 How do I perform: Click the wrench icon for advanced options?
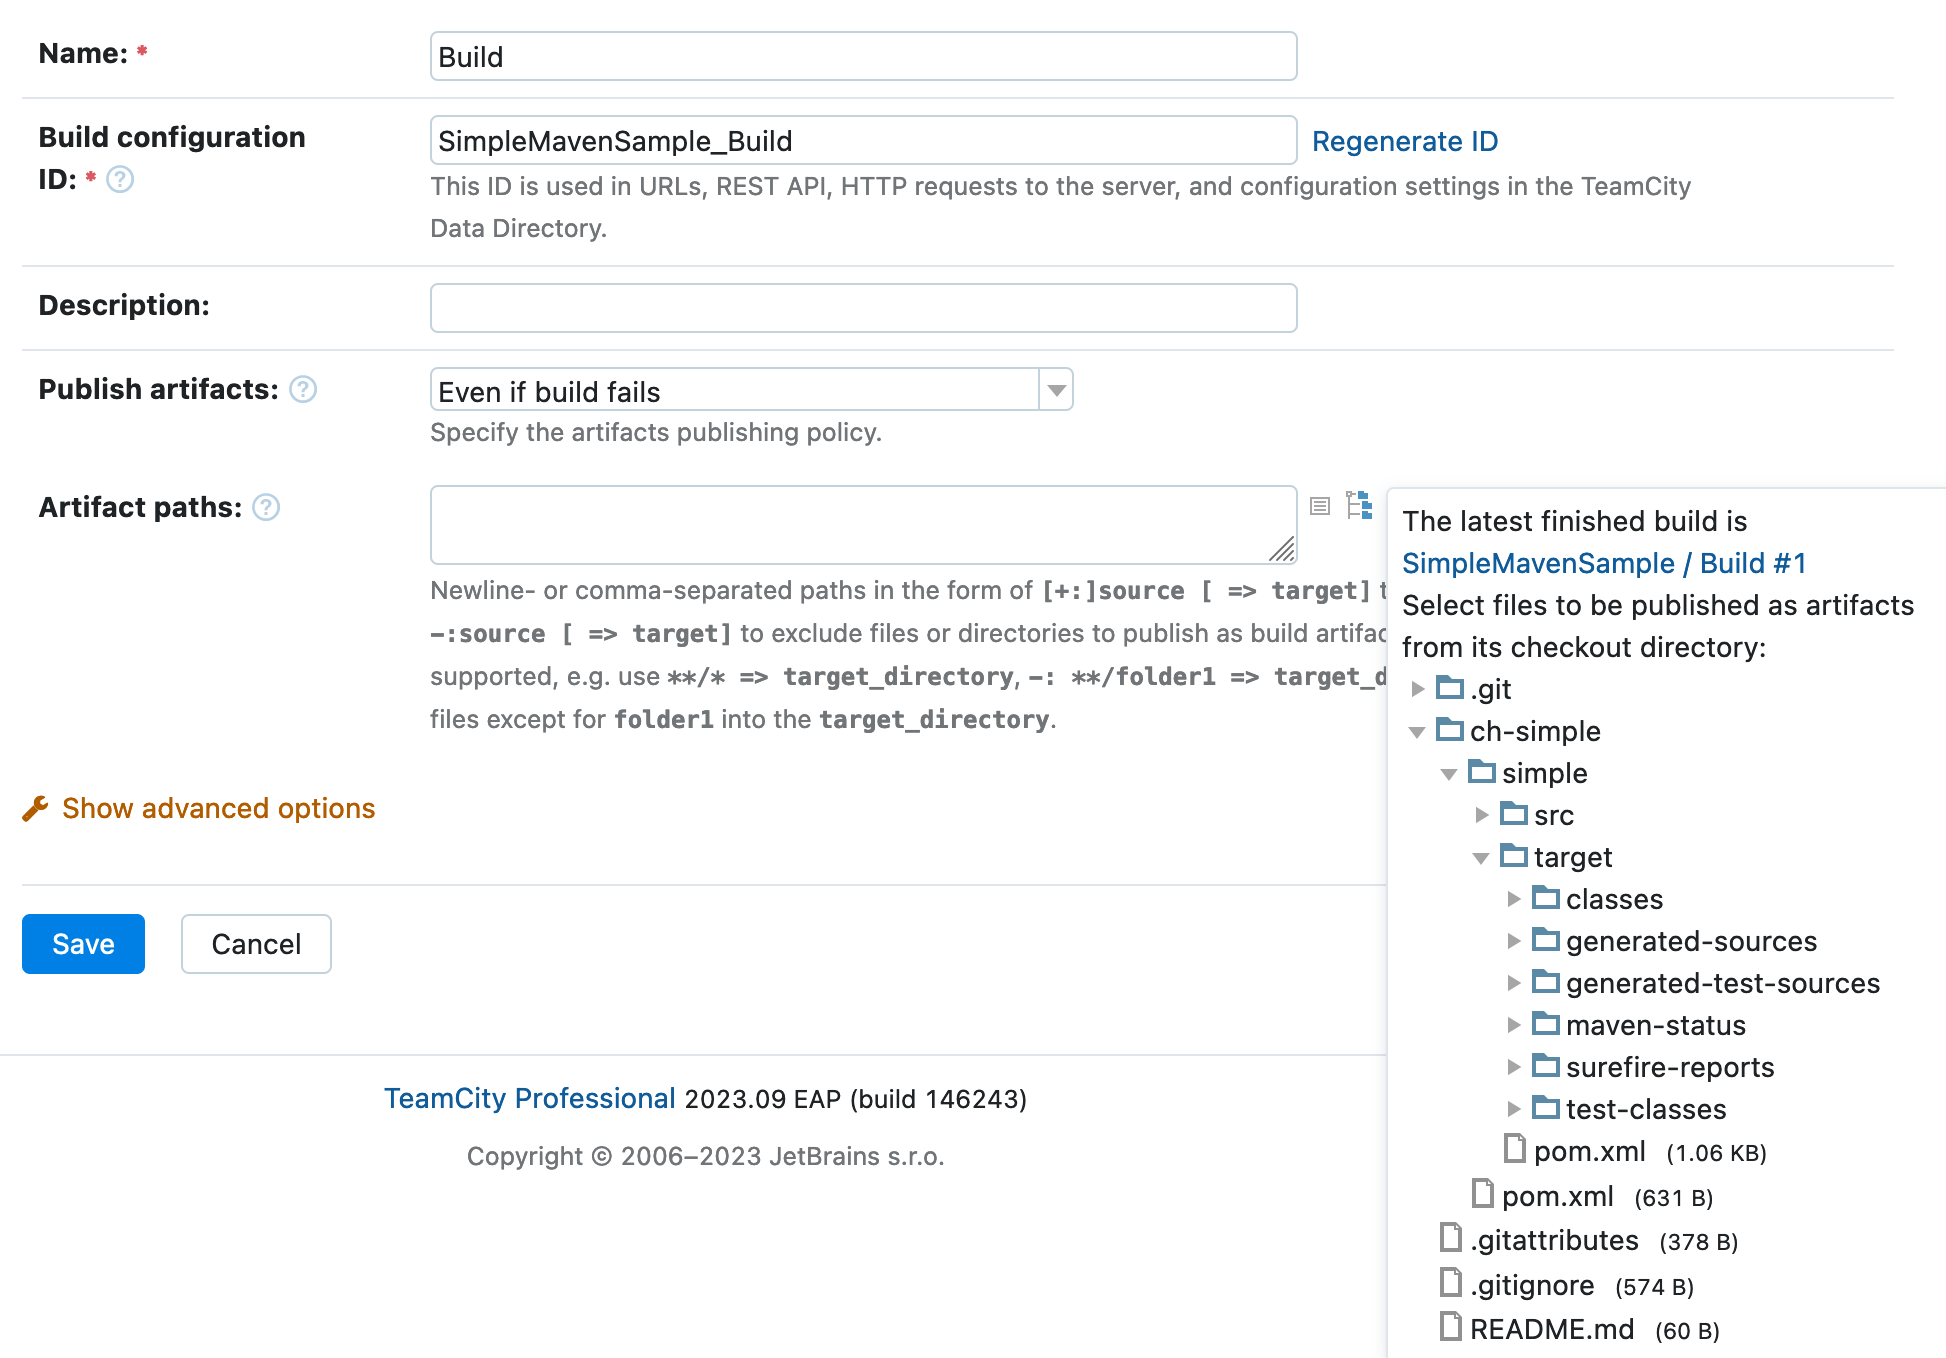point(35,808)
